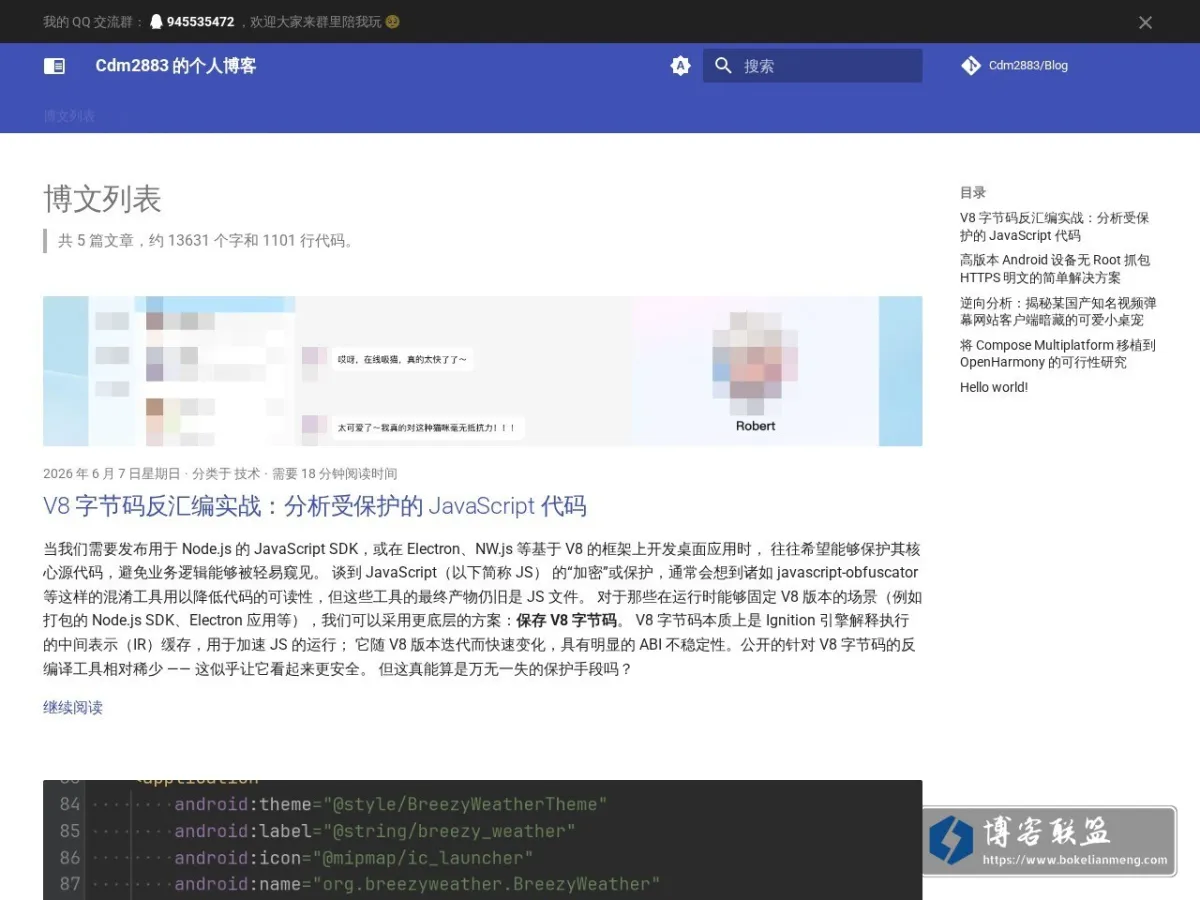Screen dimensions: 1200x900
Task: Click the 目录 table of contents heading
Action: pyautogui.click(x=973, y=193)
